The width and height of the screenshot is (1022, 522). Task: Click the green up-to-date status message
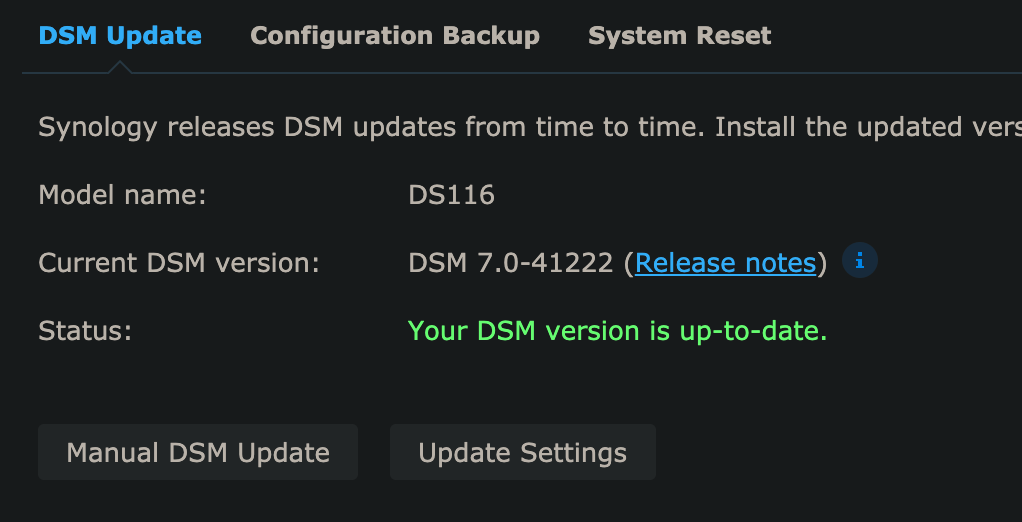point(617,331)
